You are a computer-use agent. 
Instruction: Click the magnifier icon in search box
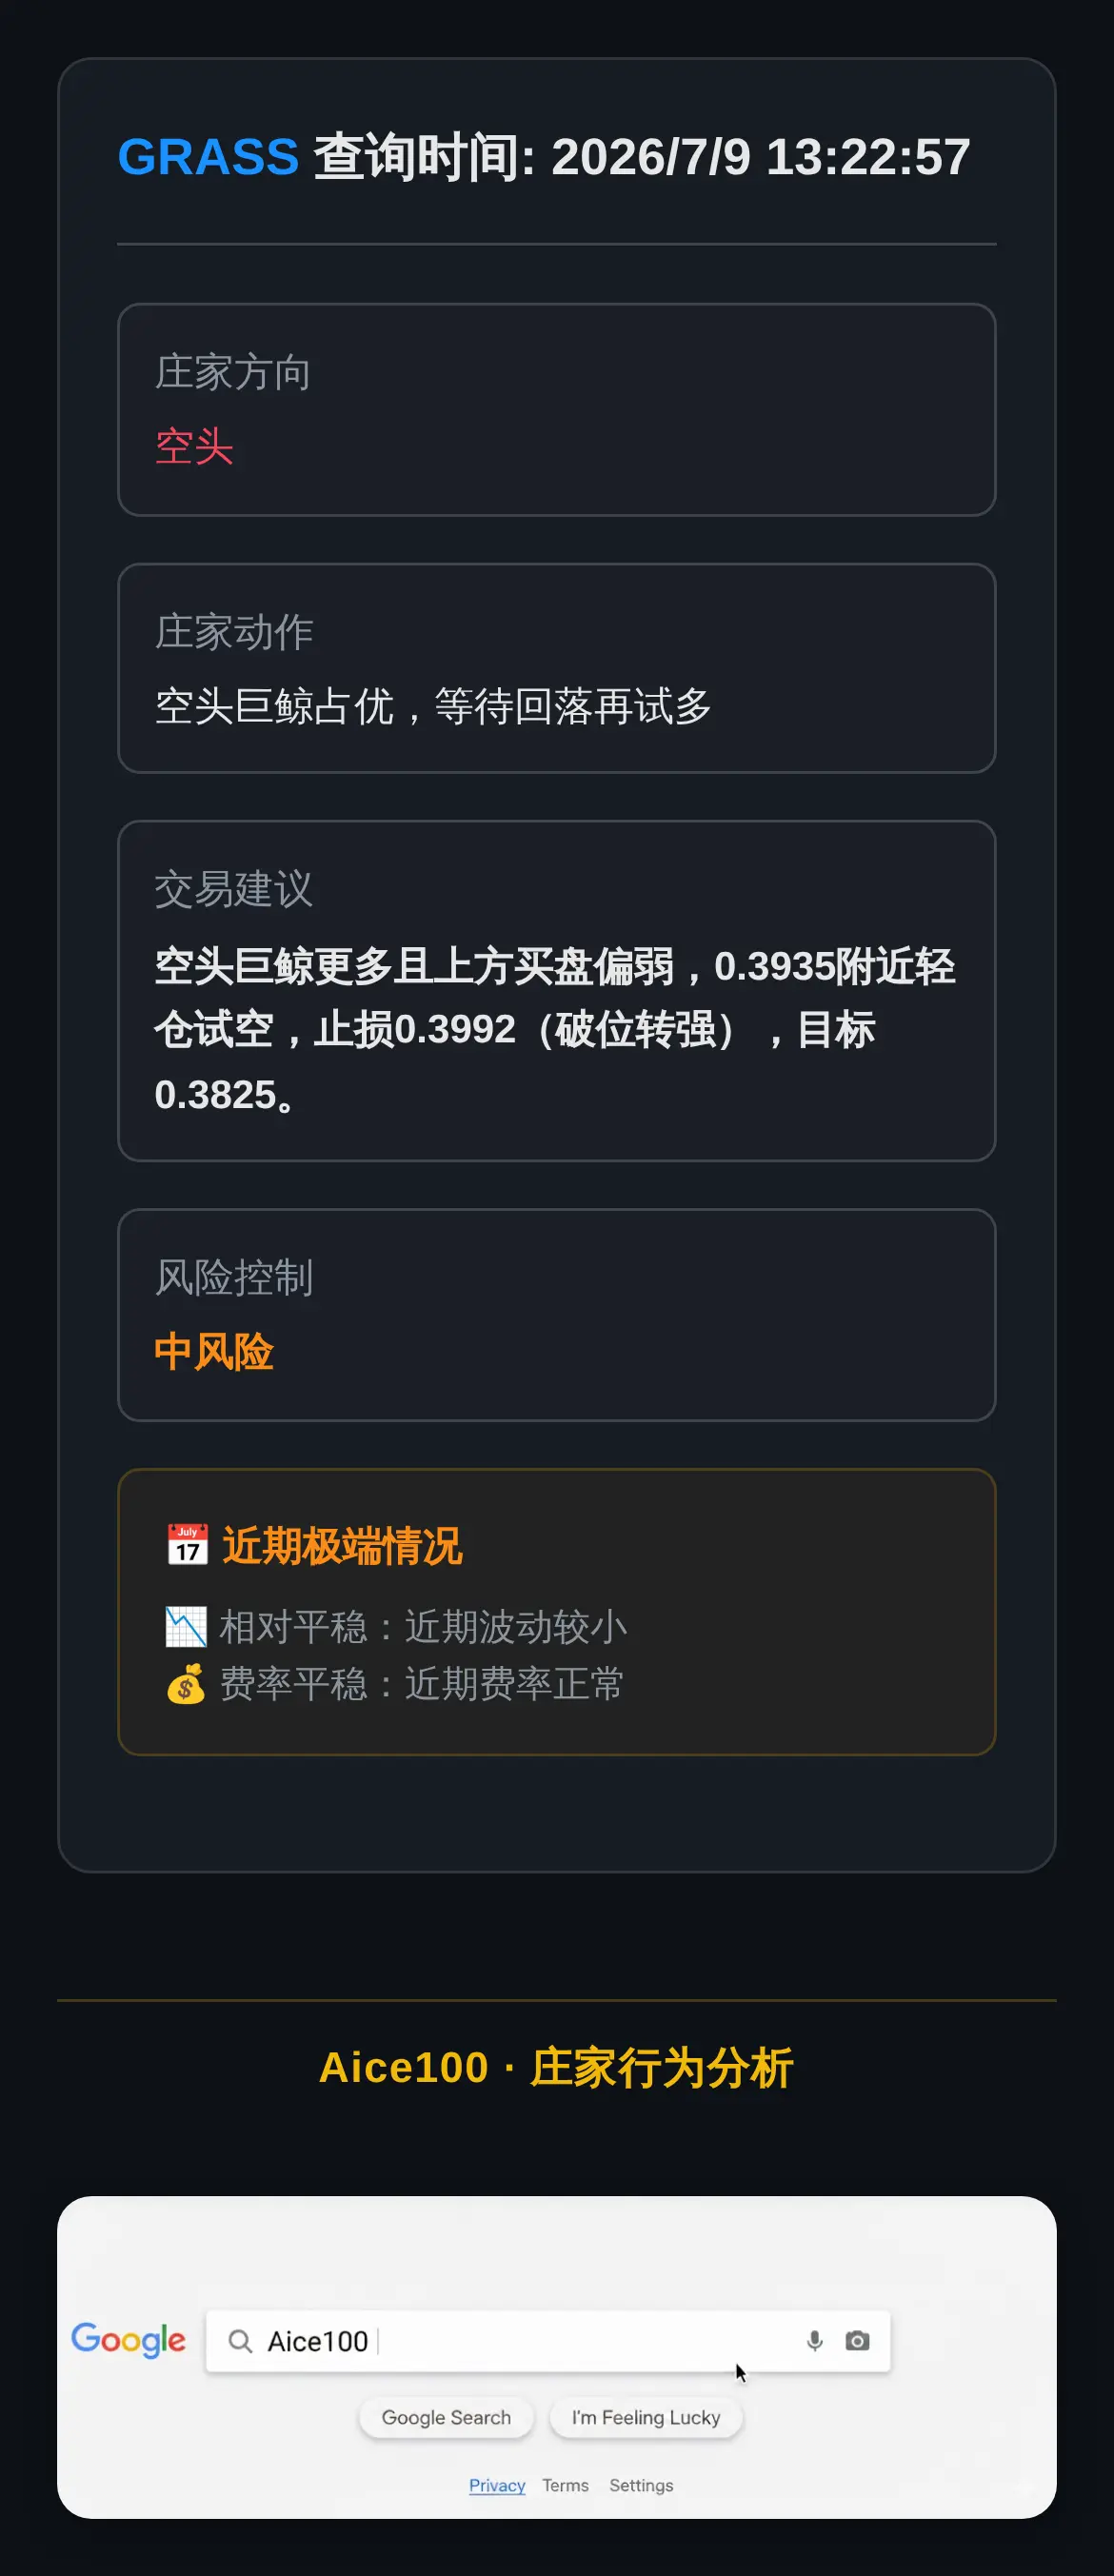pos(240,2341)
